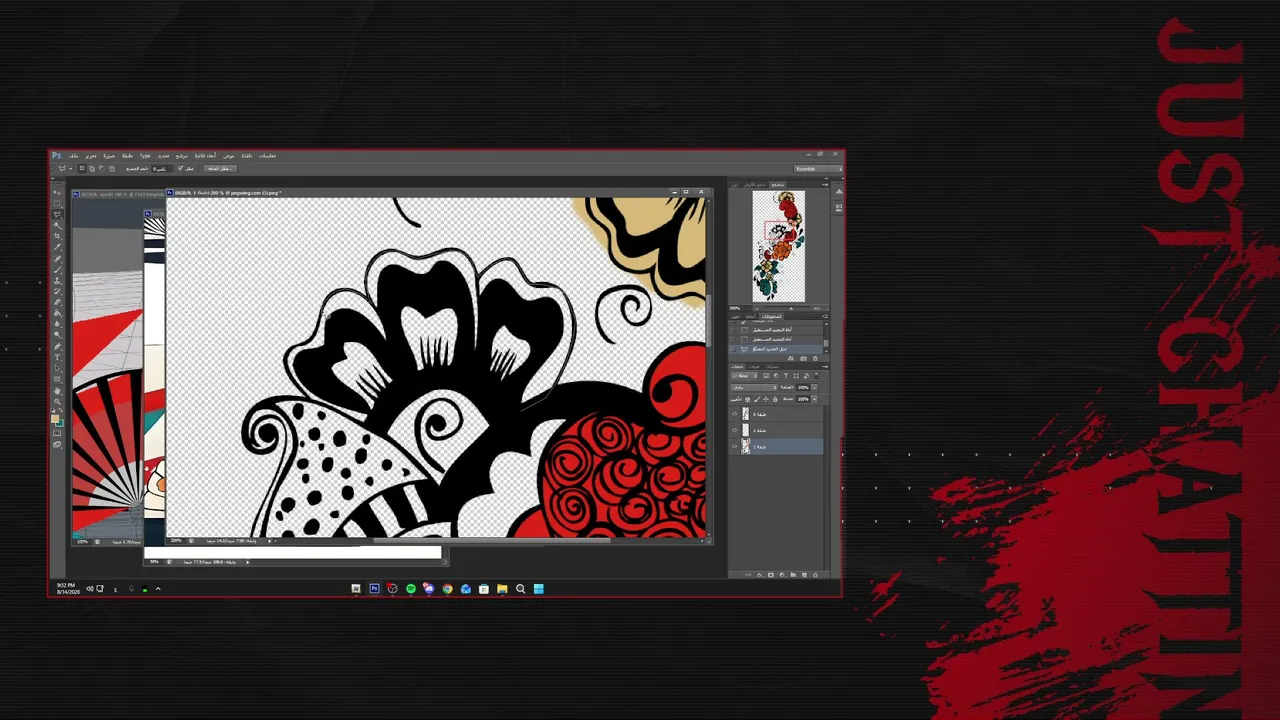Select the Pen tool
This screenshot has height=720, width=1280.
point(57,346)
